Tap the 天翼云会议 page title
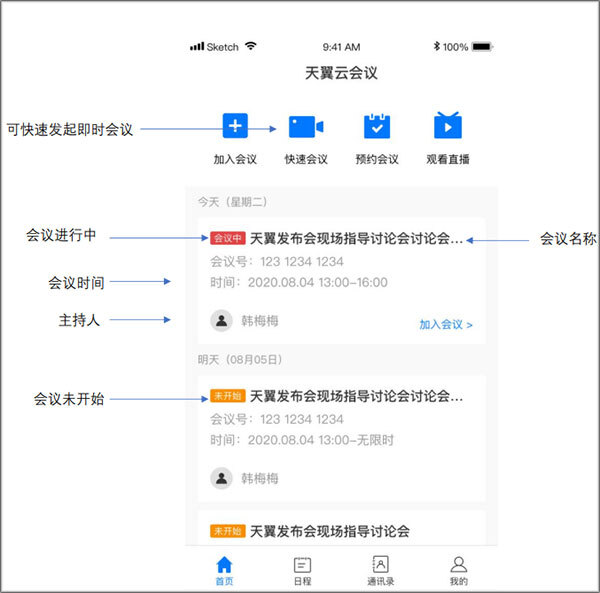 [x=341, y=73]
